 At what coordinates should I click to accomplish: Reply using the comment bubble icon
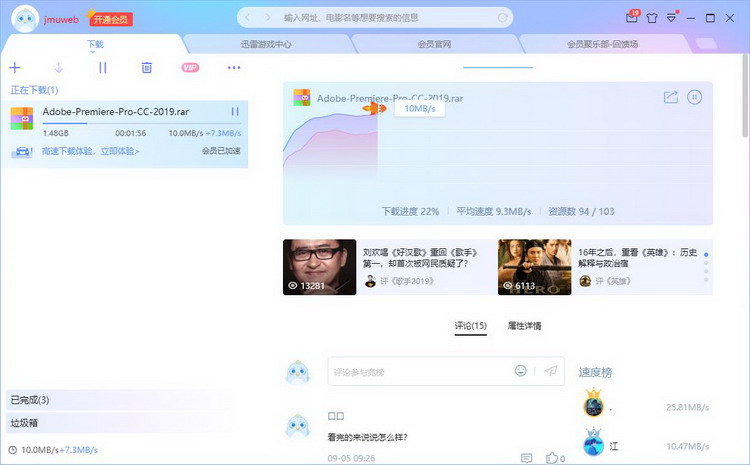pyautogui.click(x=527, y=458)
